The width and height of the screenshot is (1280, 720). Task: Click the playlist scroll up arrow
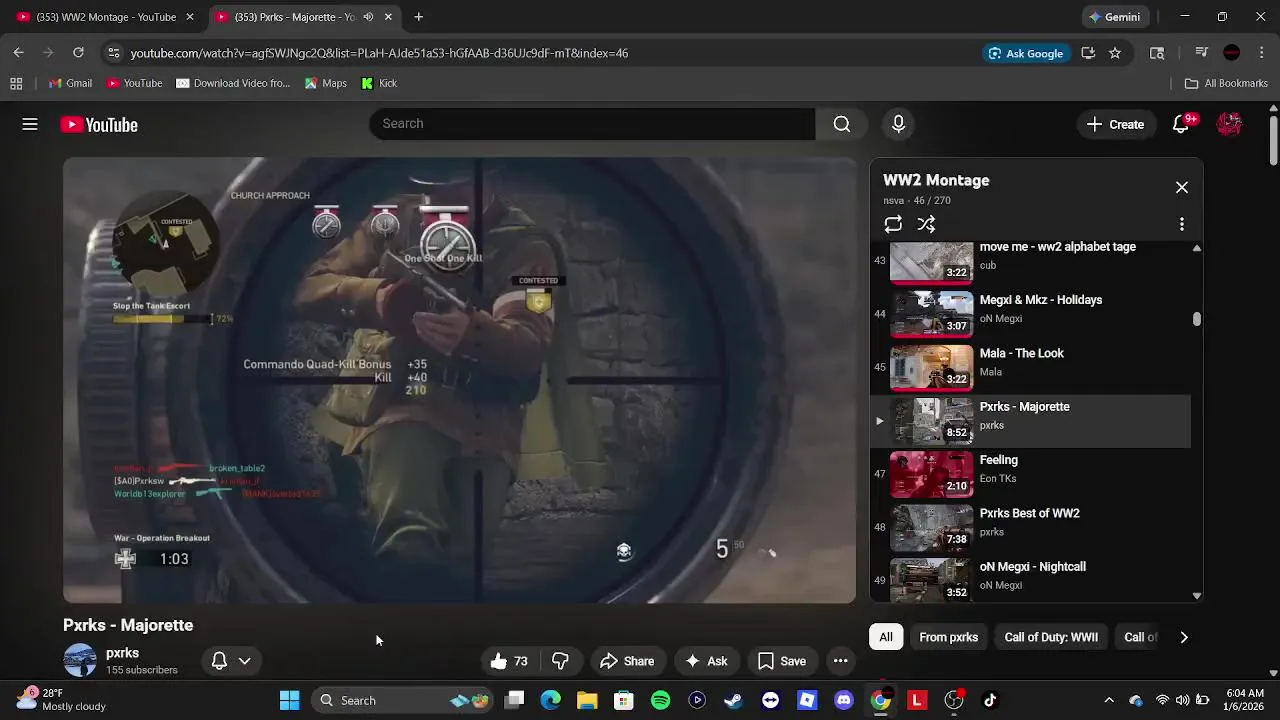1197,248
